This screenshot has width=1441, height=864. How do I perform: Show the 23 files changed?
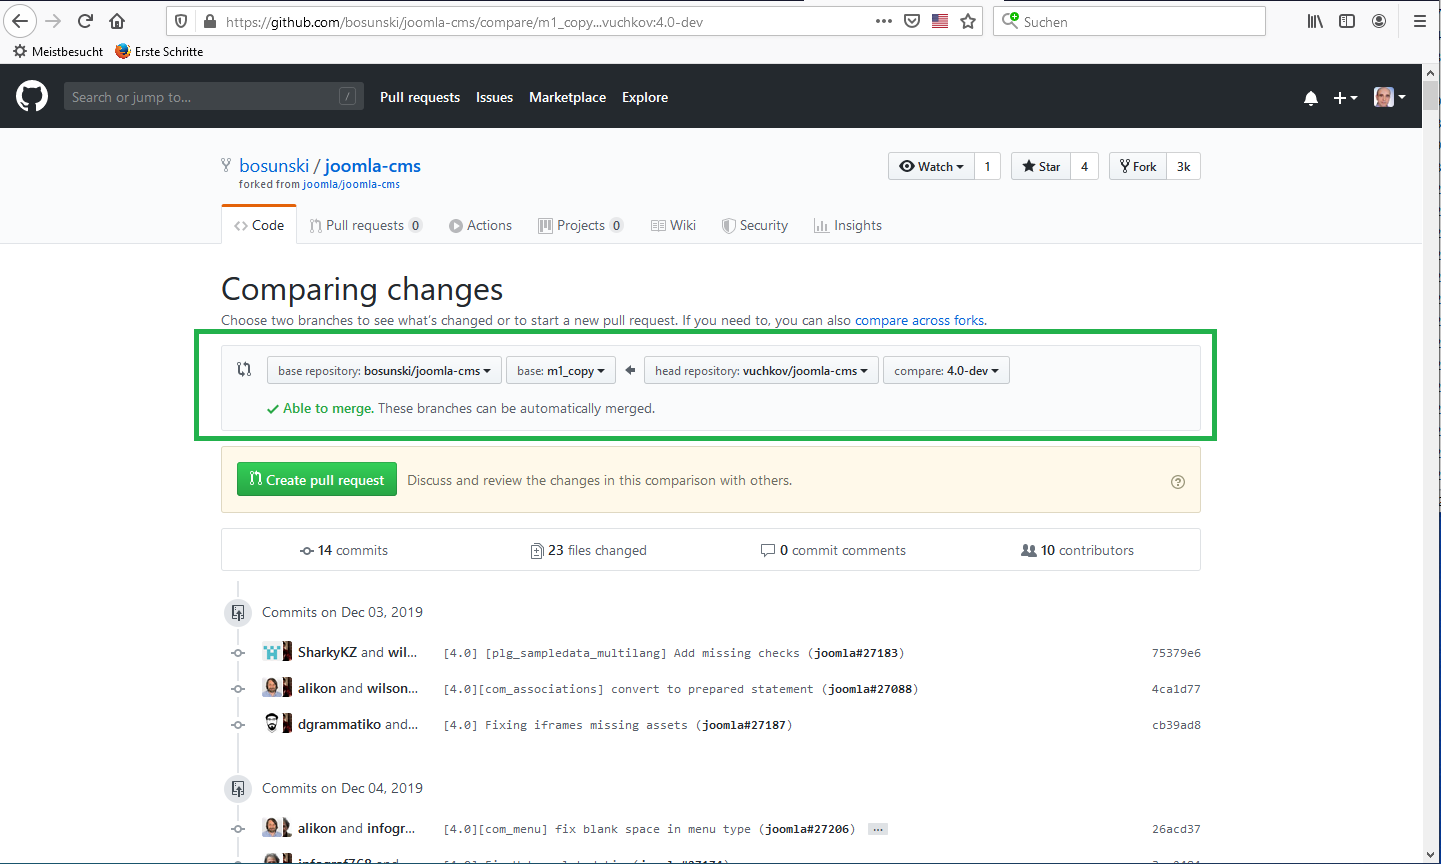click(x=589, y=551)
